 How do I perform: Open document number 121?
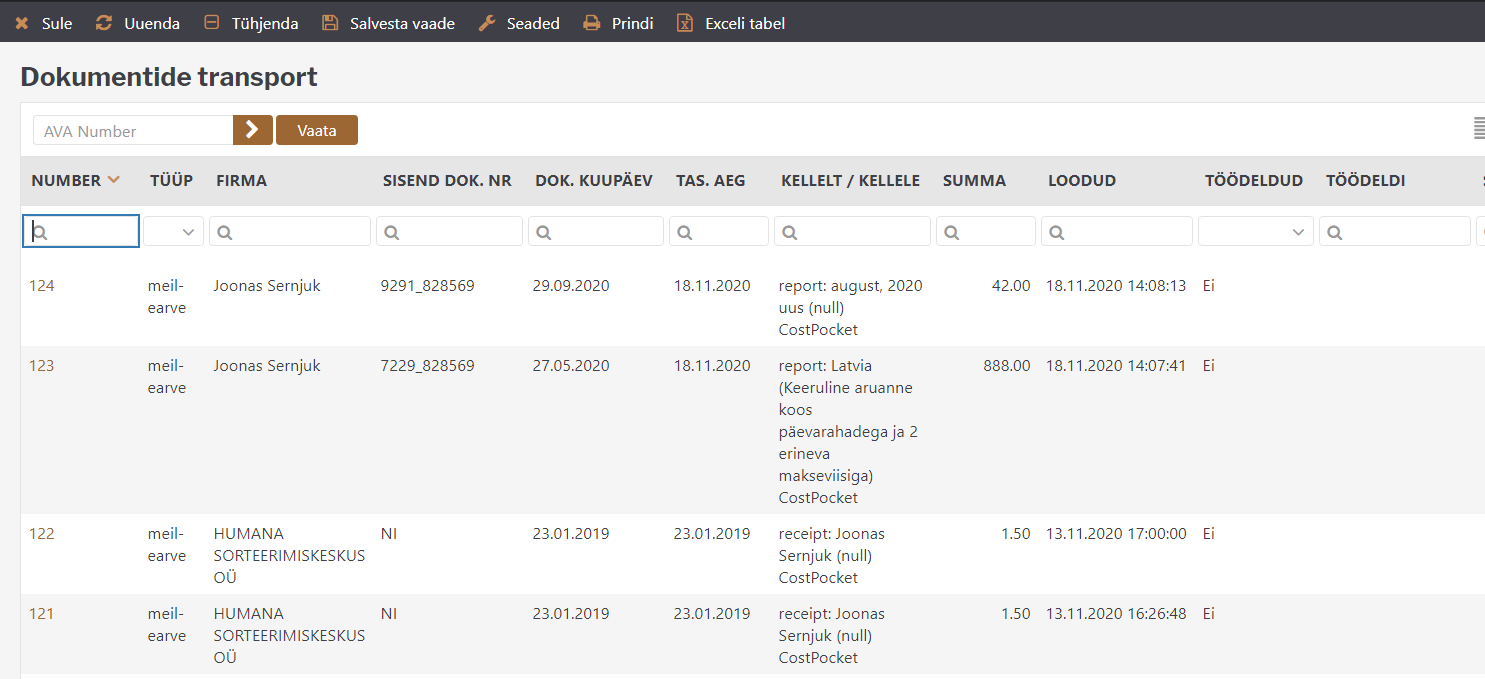(42, 614)
